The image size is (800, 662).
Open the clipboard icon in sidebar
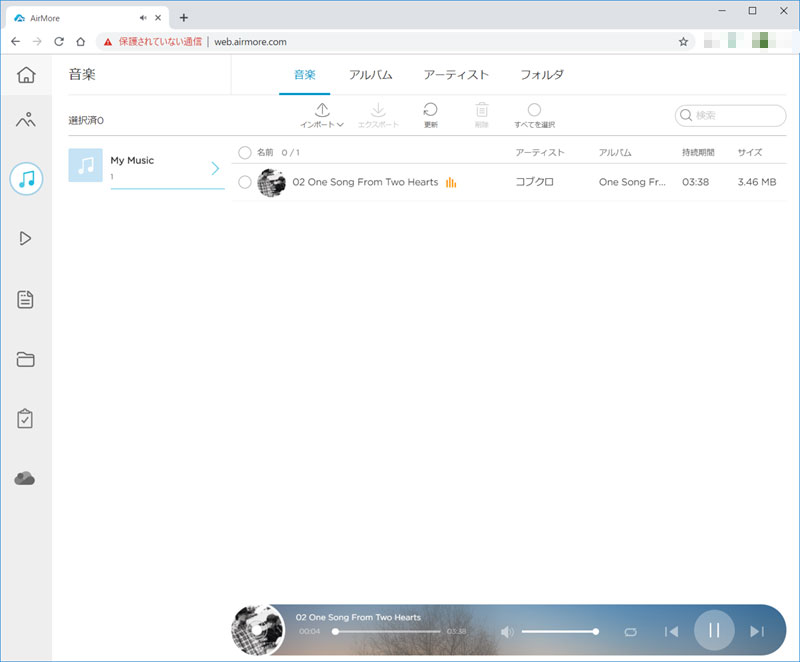(26, 419)
